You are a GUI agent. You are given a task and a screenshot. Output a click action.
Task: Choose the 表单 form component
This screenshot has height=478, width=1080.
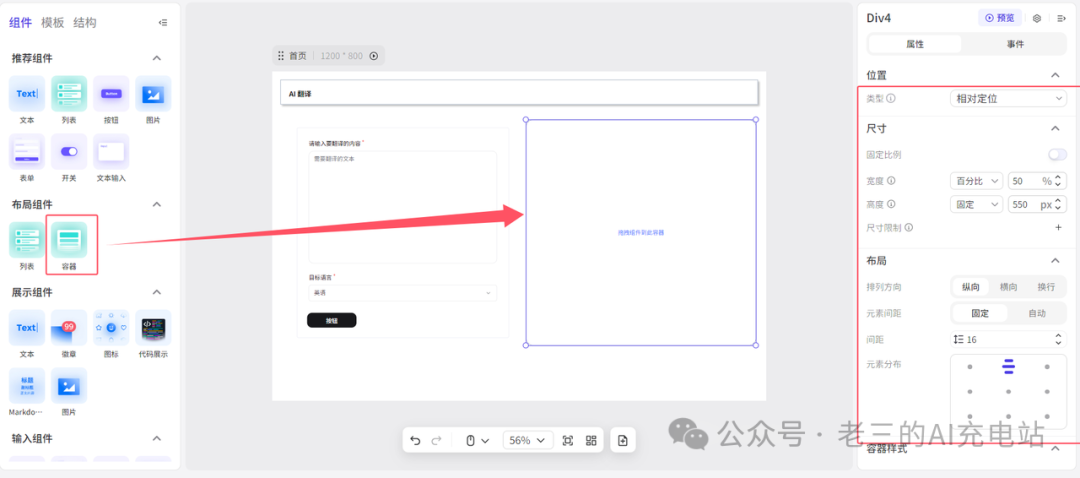coord(27,152)
